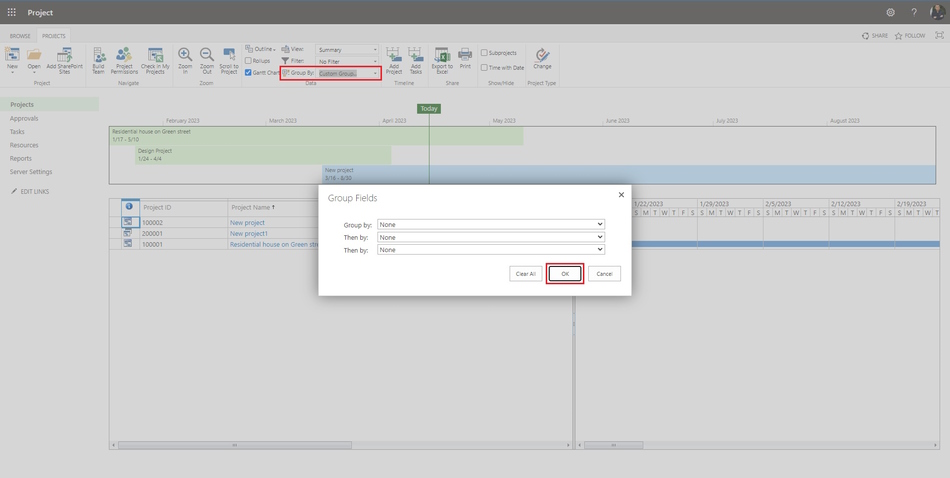Open the New project1 link
The height and width of the screenshot is (478, 950).
tap(249, 233)
